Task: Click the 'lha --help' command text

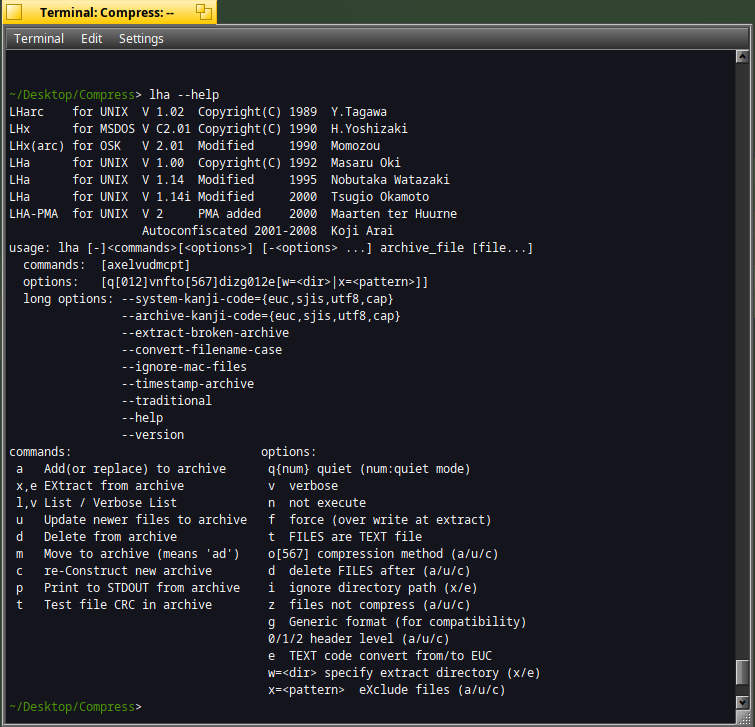Action: pyautogui.click(x=184, y=95)
